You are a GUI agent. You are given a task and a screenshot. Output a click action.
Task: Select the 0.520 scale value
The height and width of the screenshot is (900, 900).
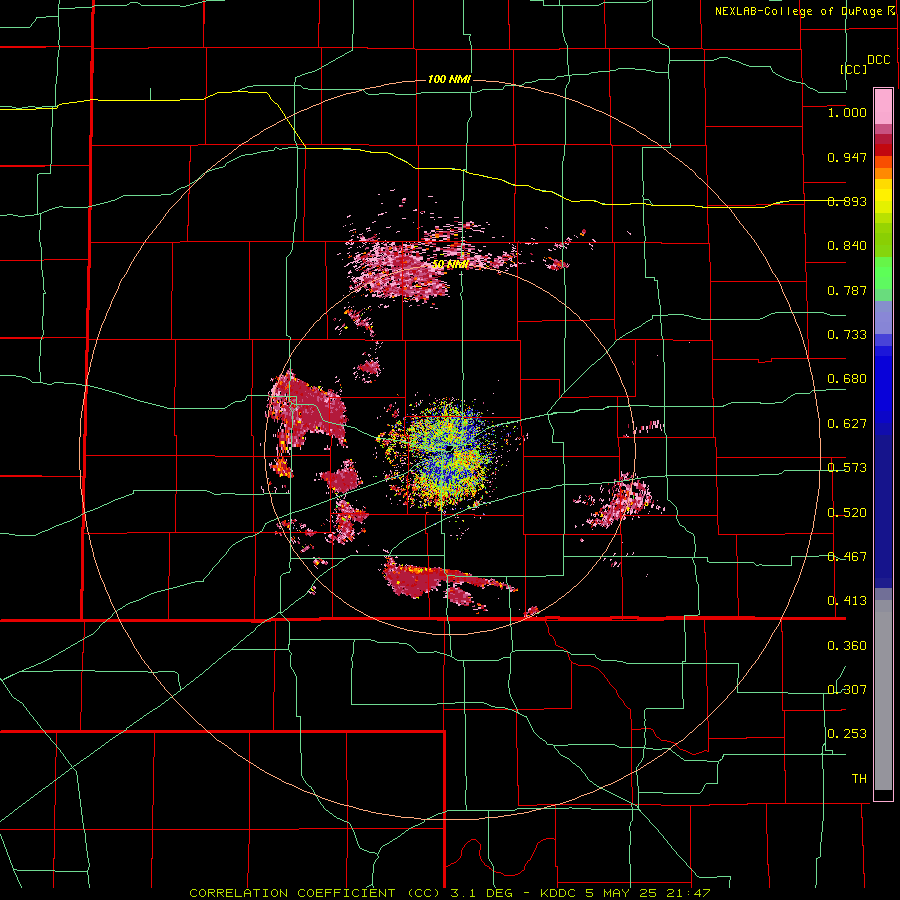(x=847, y=513)
